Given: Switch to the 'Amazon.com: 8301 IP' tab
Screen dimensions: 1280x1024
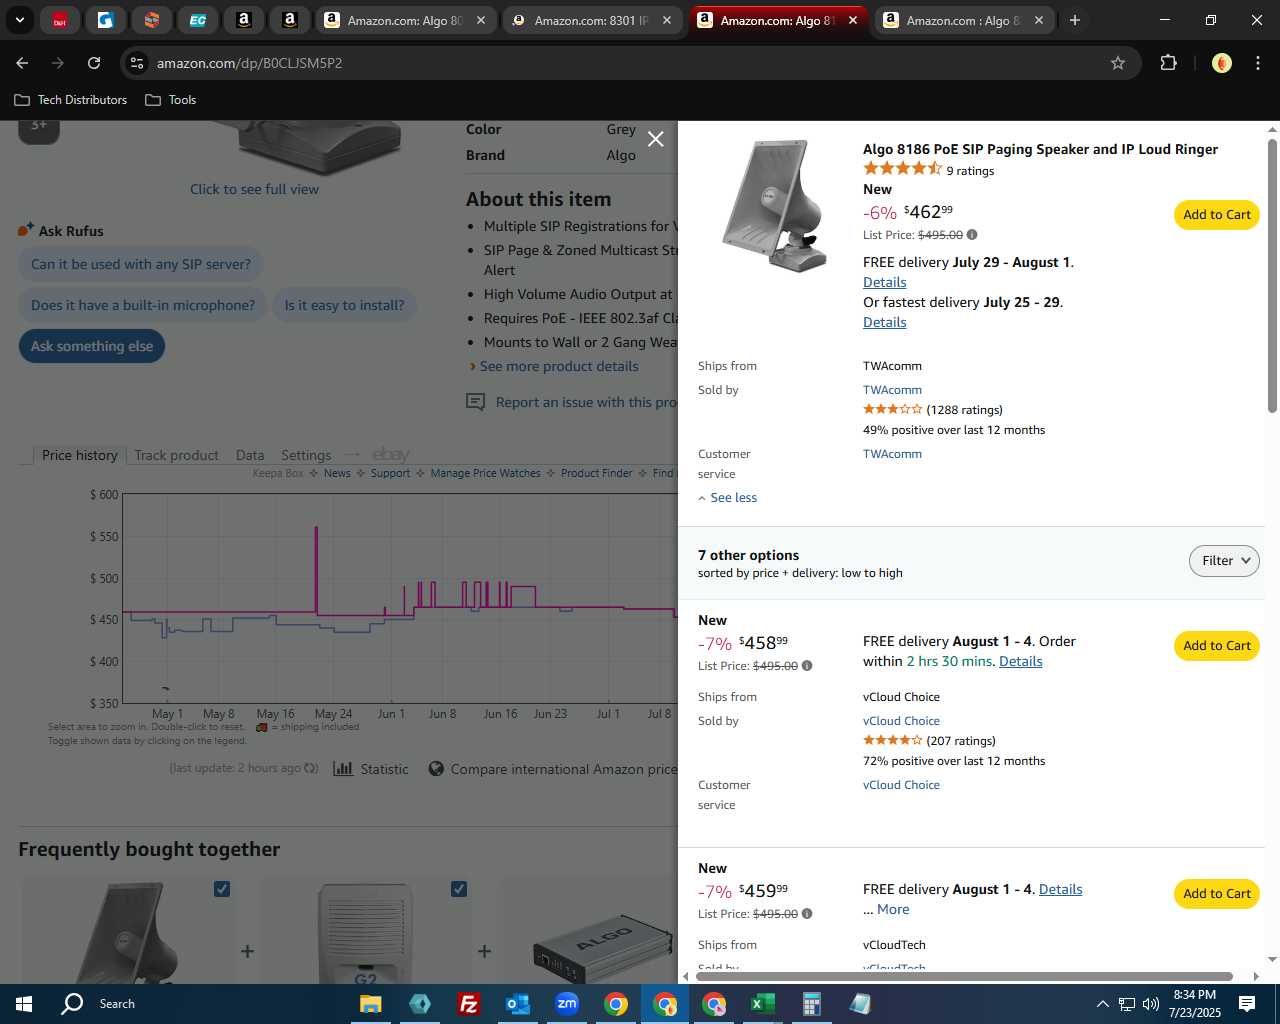Looking at the screenshot, I should [x=591, y=20].
